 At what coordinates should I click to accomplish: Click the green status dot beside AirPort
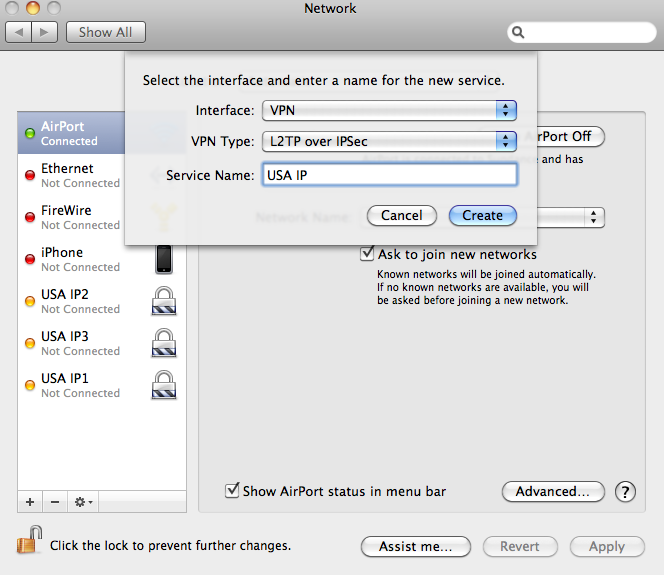tap(30, 133)
